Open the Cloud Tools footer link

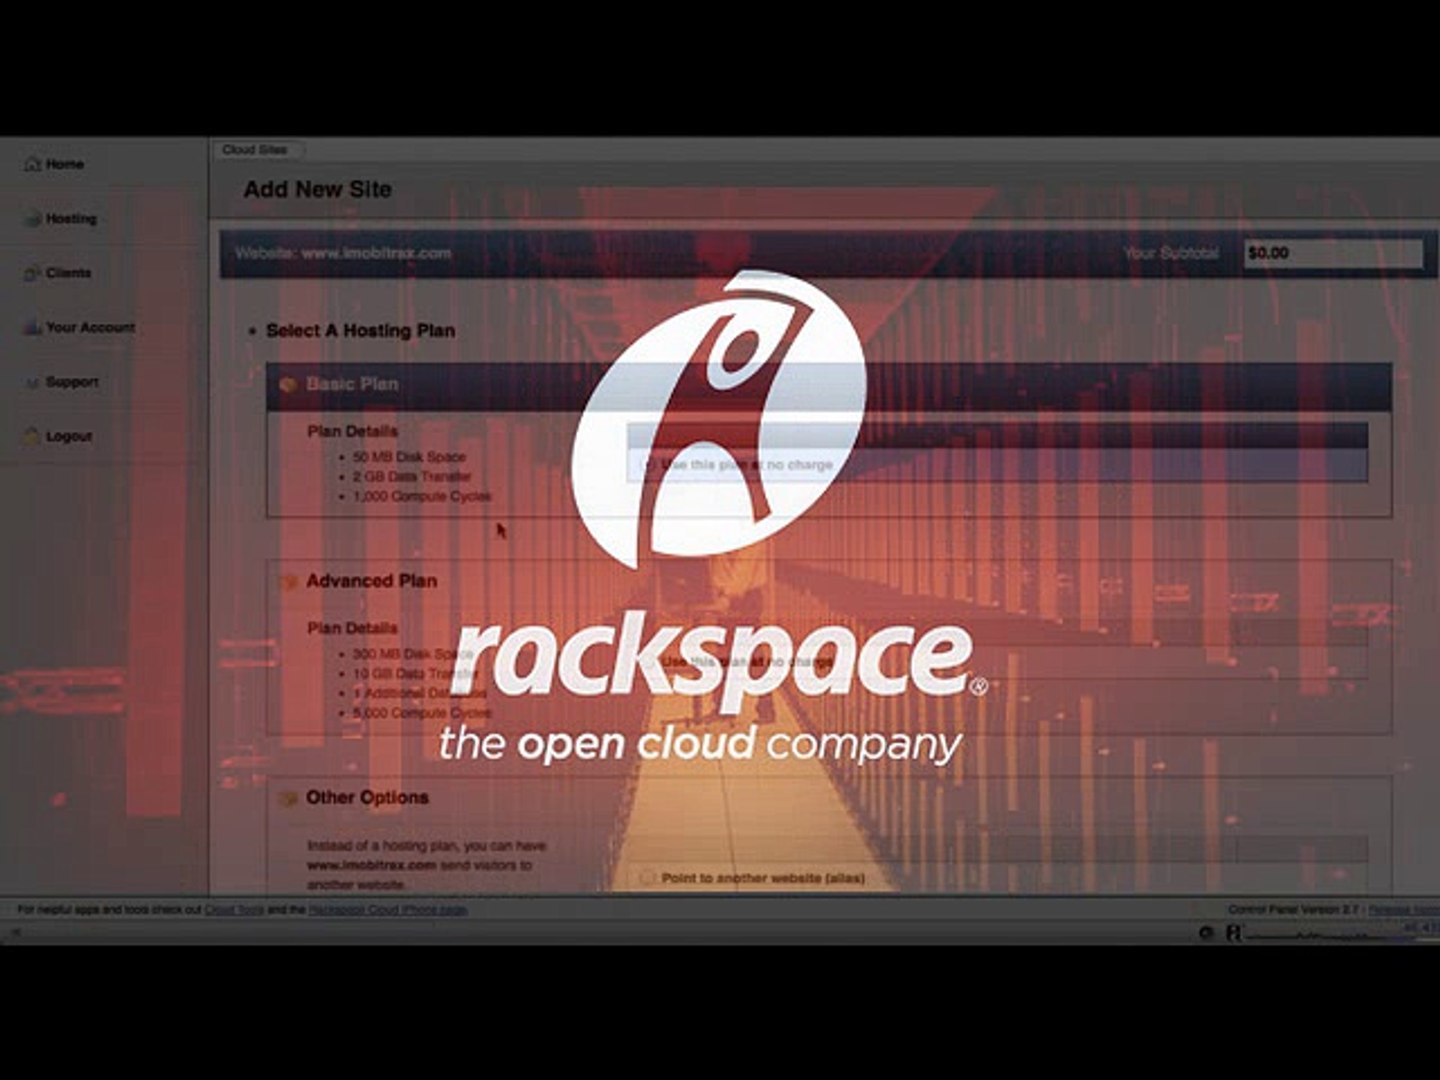234,910
